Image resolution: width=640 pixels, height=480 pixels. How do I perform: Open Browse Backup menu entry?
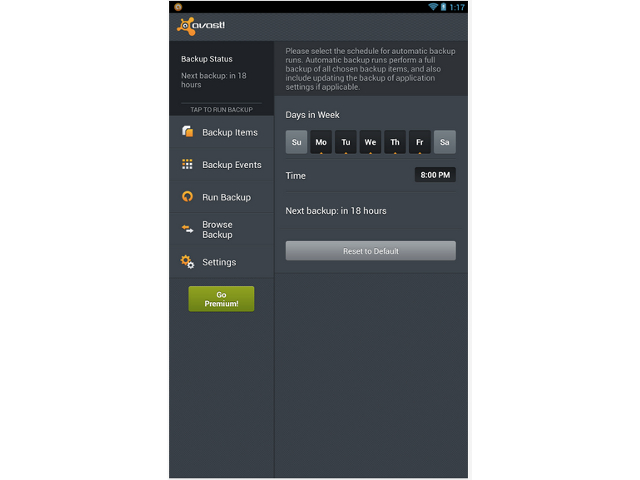[x=221, y=229]
